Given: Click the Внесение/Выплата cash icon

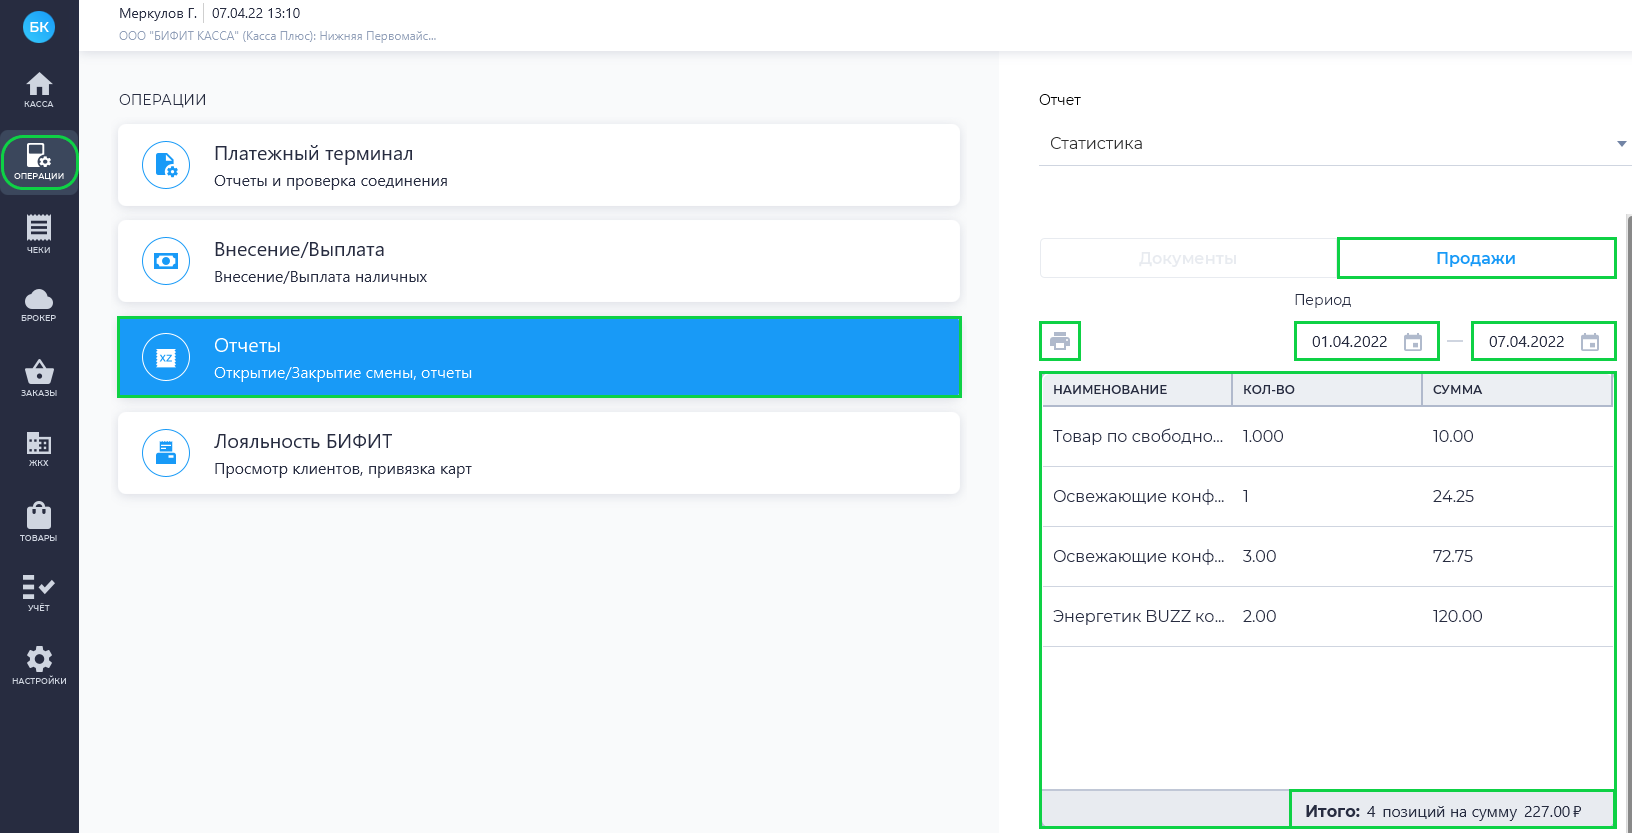Looking at the screenshot, I should (166, 261).
